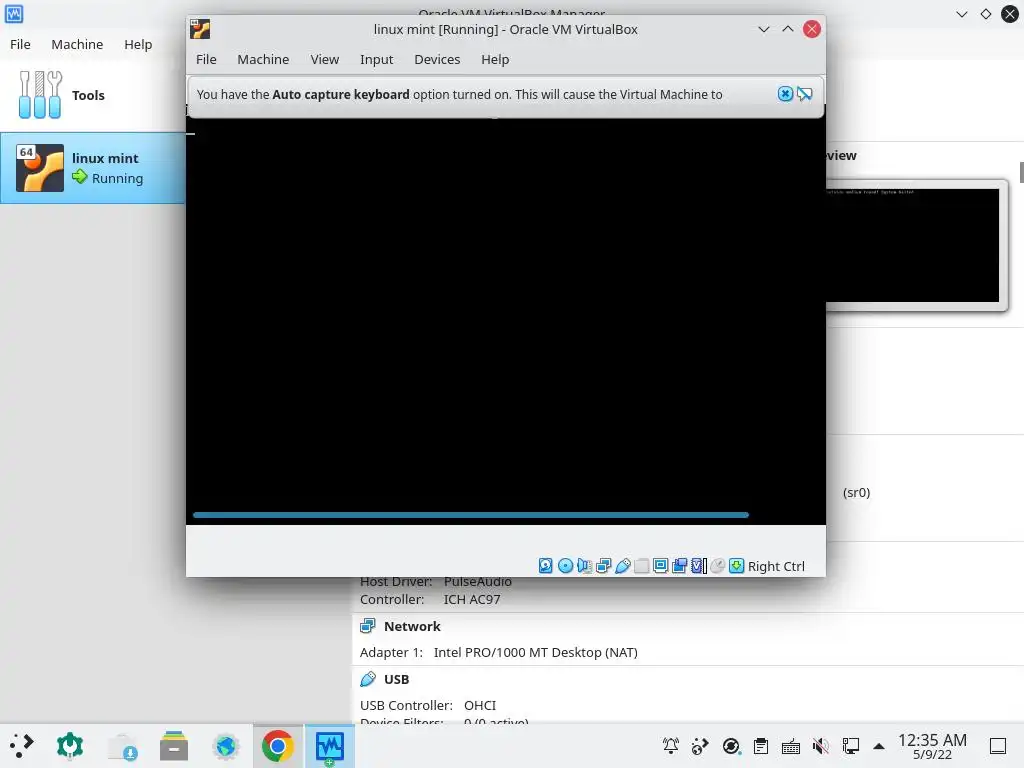1024x768 pixels.
Task: Click the audio indicator in VM status bar
Action: click(584, 566)
